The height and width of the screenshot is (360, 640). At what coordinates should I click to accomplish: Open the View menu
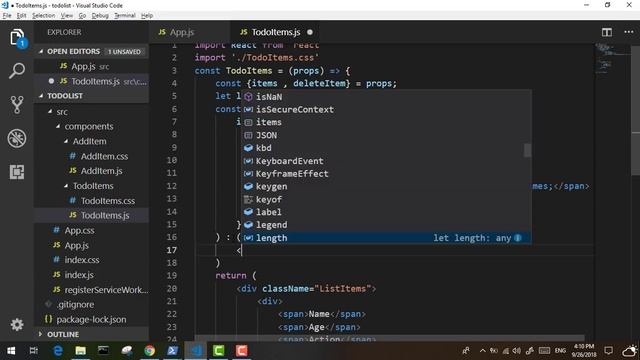click(x=67, y=16)
